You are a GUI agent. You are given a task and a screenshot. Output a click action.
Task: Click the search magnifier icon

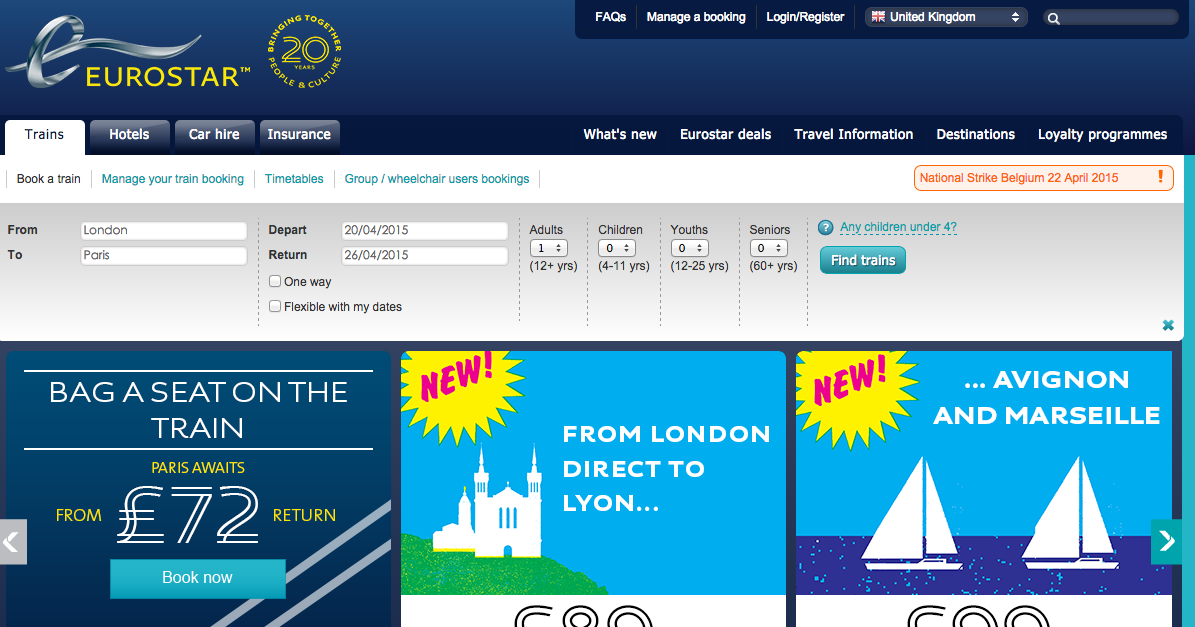(1053, 18)
